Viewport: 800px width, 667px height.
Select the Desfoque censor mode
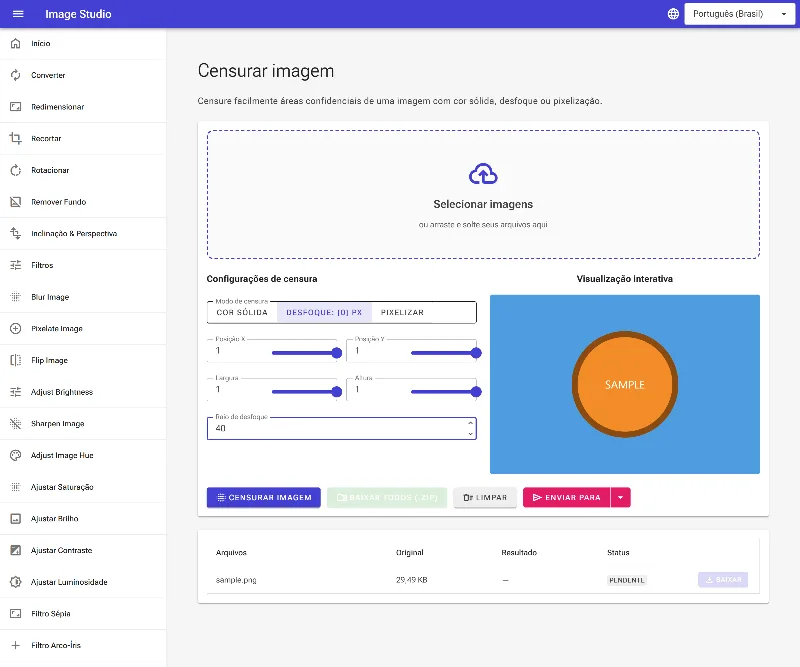click(324, 312)
